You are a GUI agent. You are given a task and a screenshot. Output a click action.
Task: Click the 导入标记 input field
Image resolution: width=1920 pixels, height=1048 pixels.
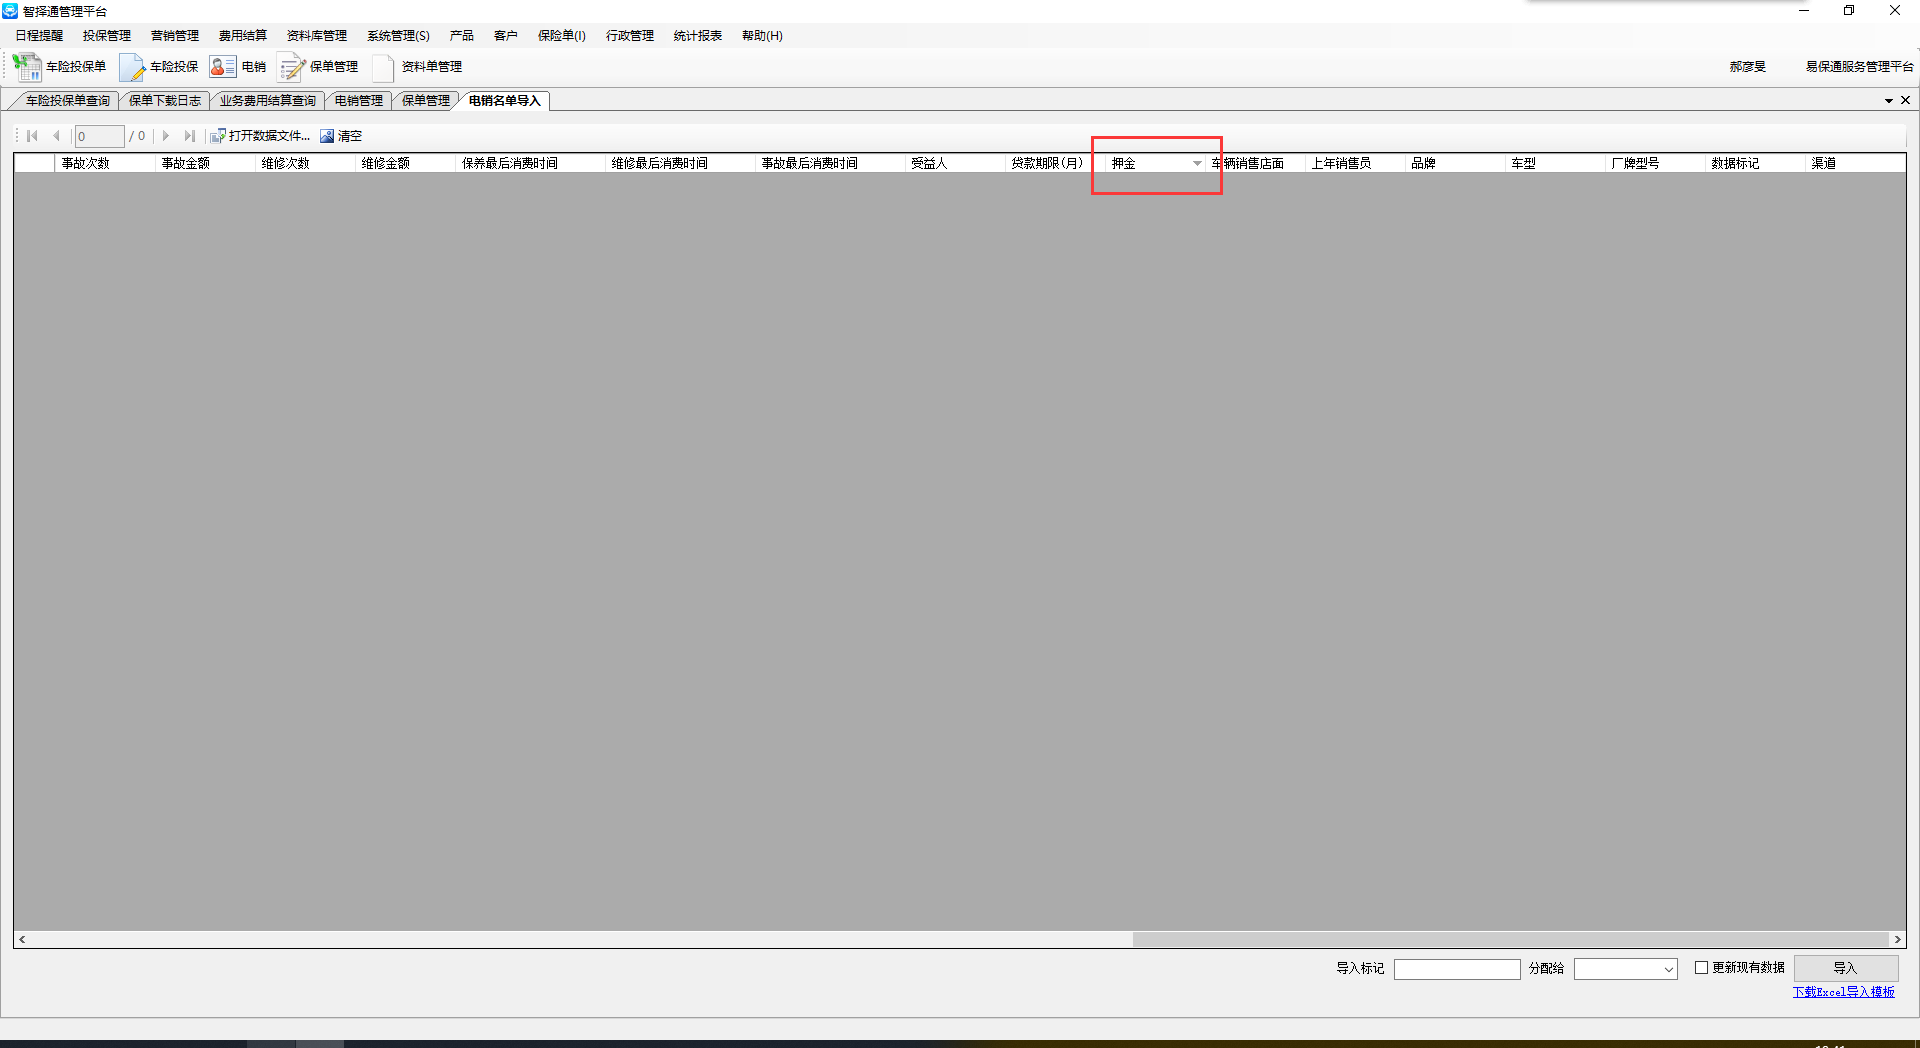[x=1457, y=969]
